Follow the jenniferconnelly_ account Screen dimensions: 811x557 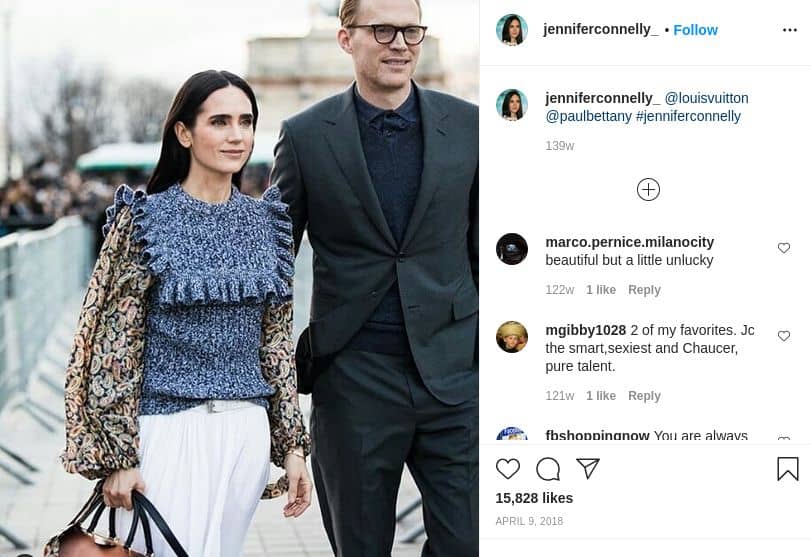coord(695,30)
